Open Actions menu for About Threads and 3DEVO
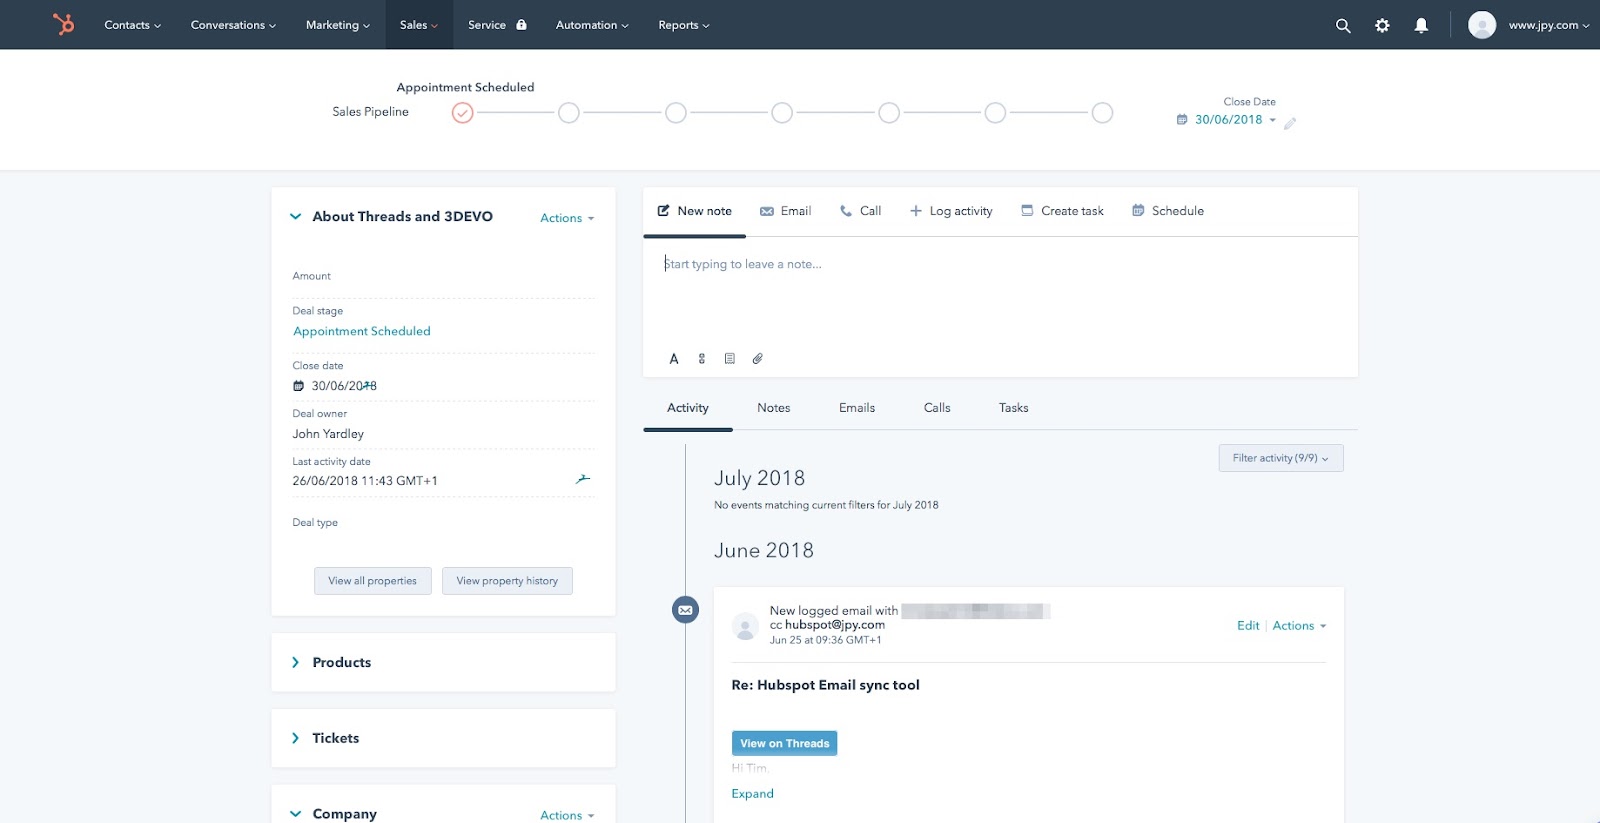1600x823 pixels. click(x=567, y=218)
